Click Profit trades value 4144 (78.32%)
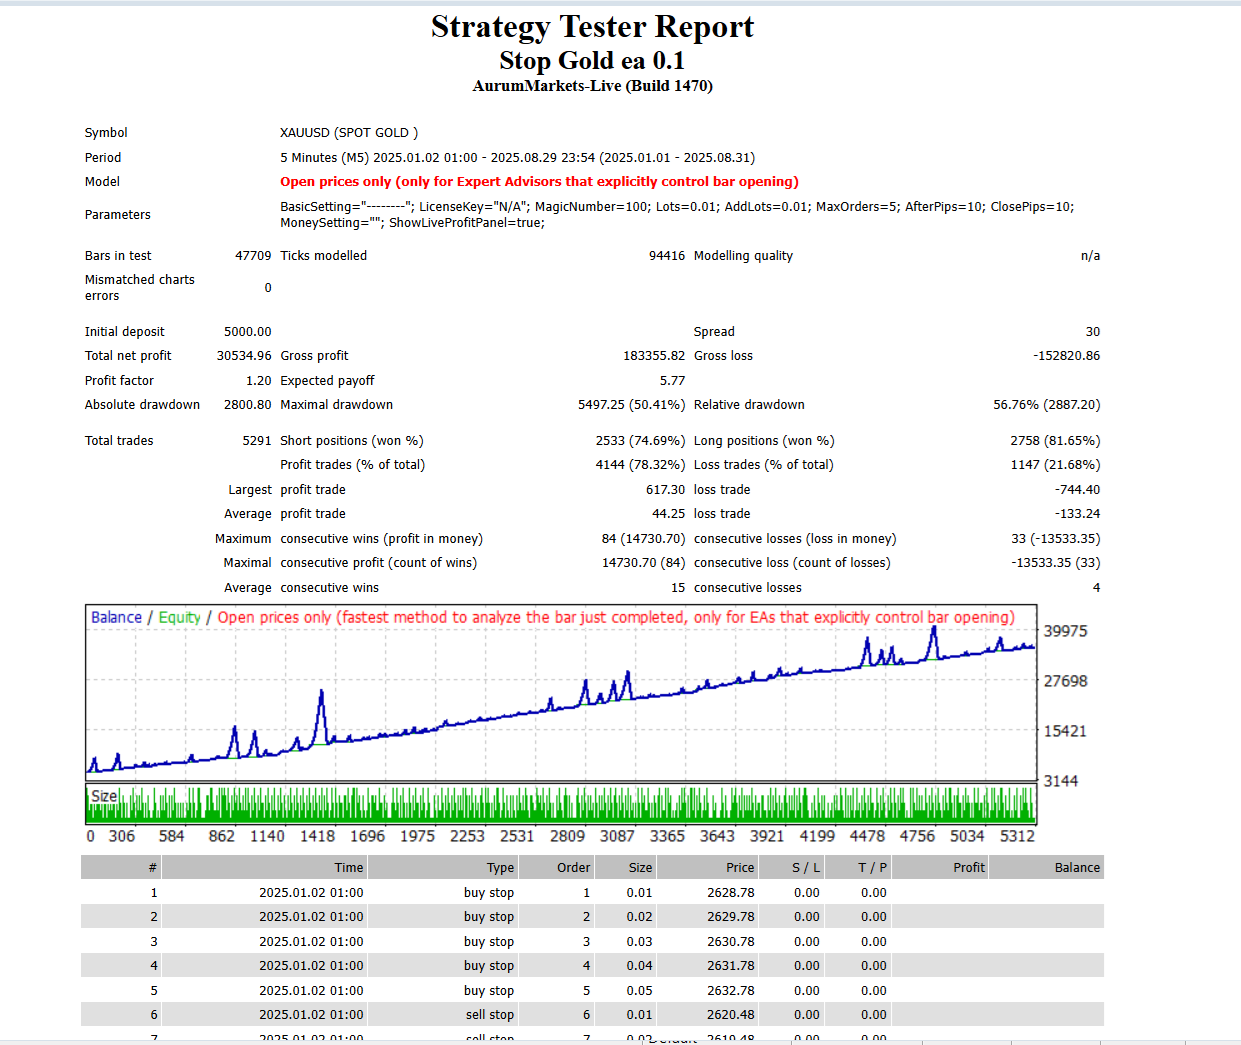The image size is (1241, 1045). [x=641, y=465]
